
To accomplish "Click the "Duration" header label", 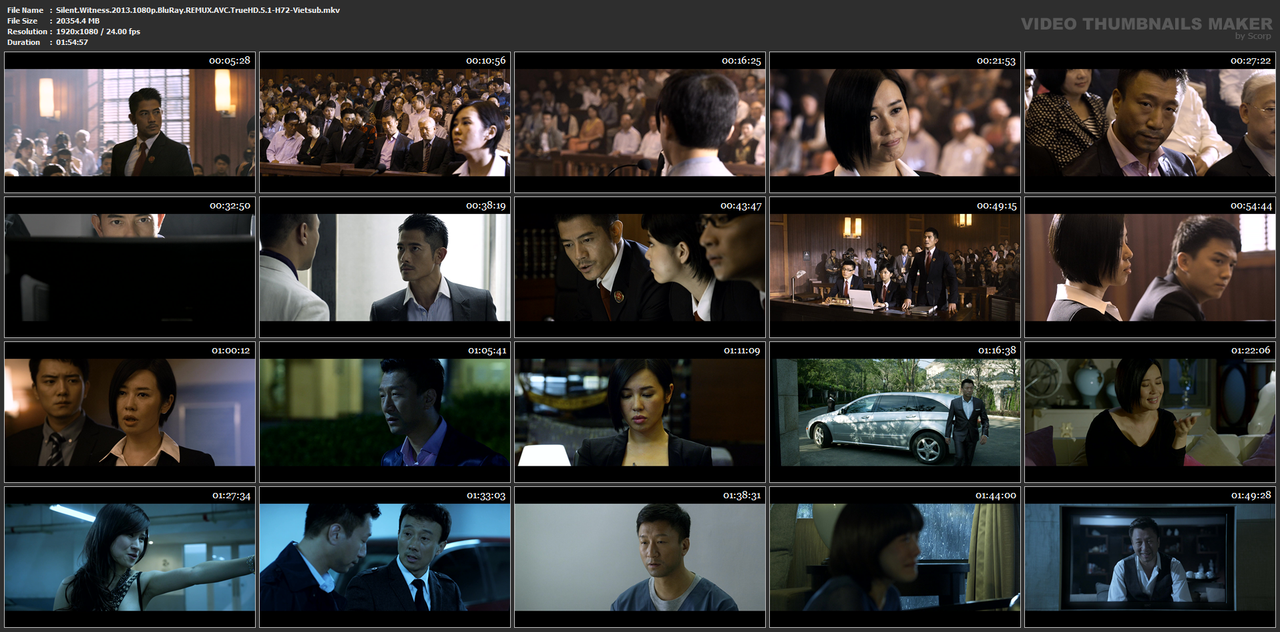I will (23, 43).
